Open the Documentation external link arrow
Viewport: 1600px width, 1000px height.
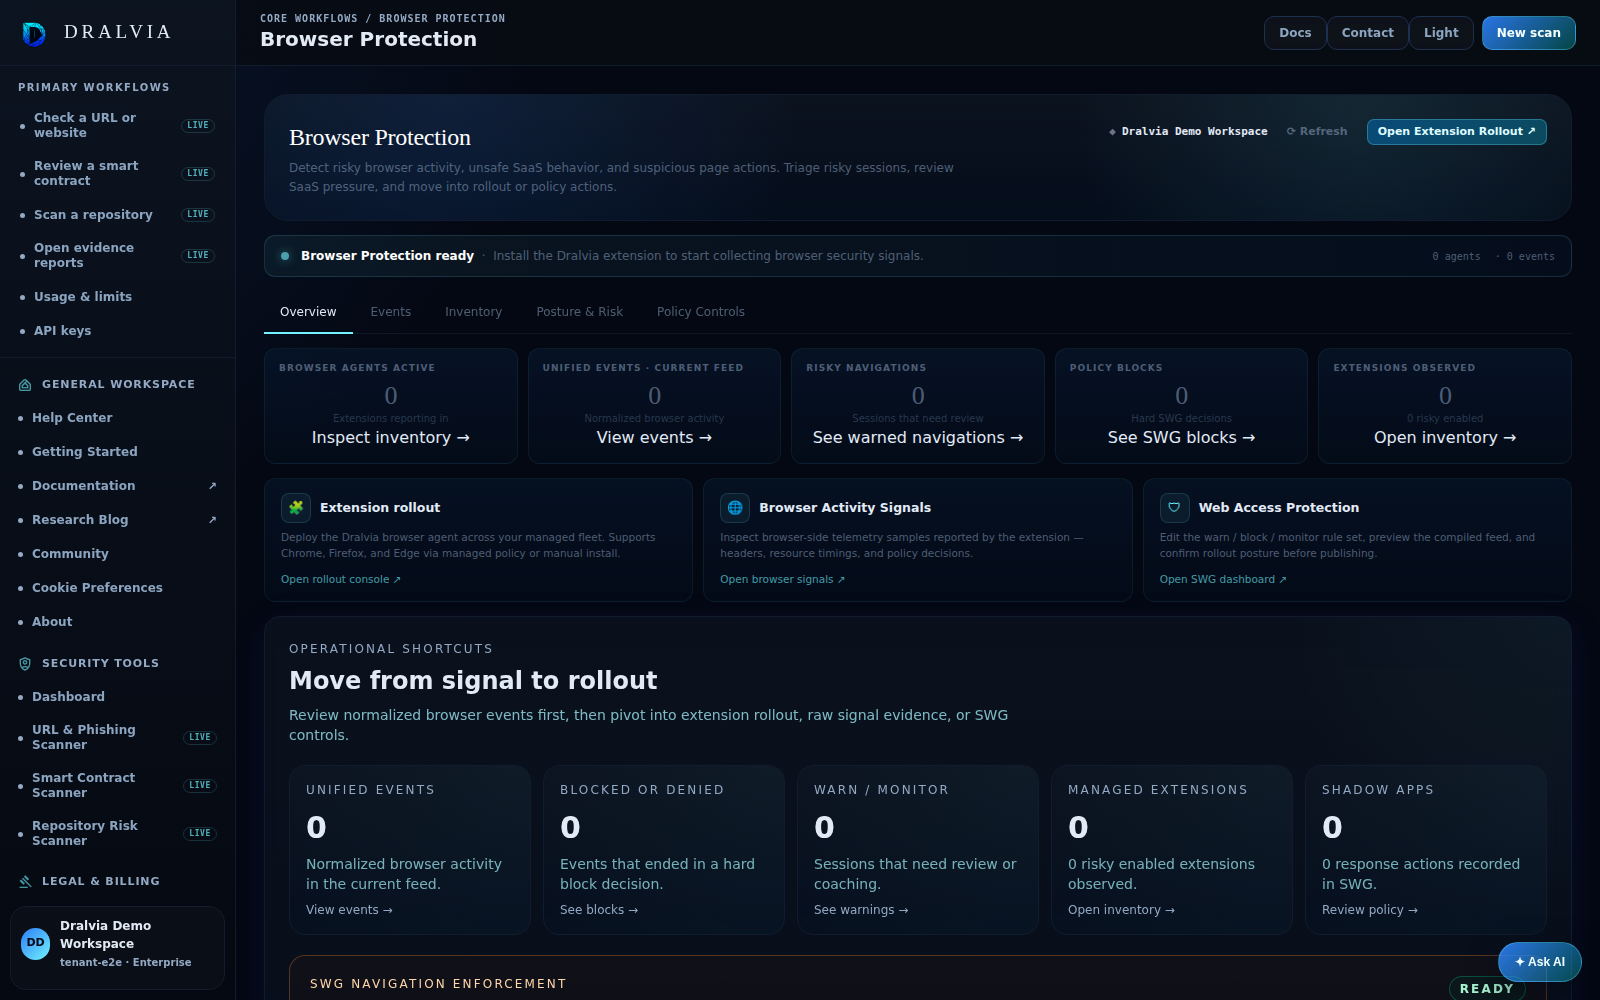[212, 486]
